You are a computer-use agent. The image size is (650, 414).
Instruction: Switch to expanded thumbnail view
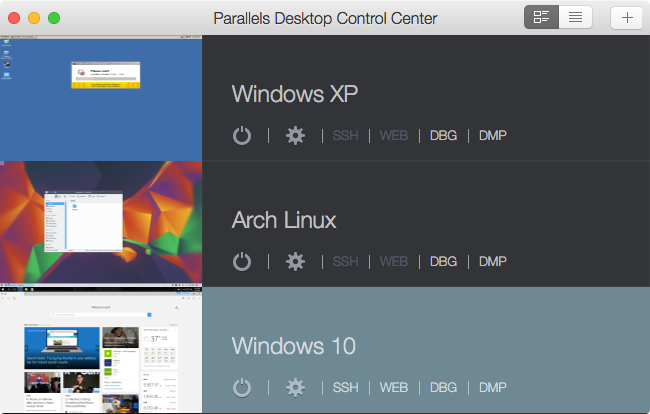coord(541,17)
